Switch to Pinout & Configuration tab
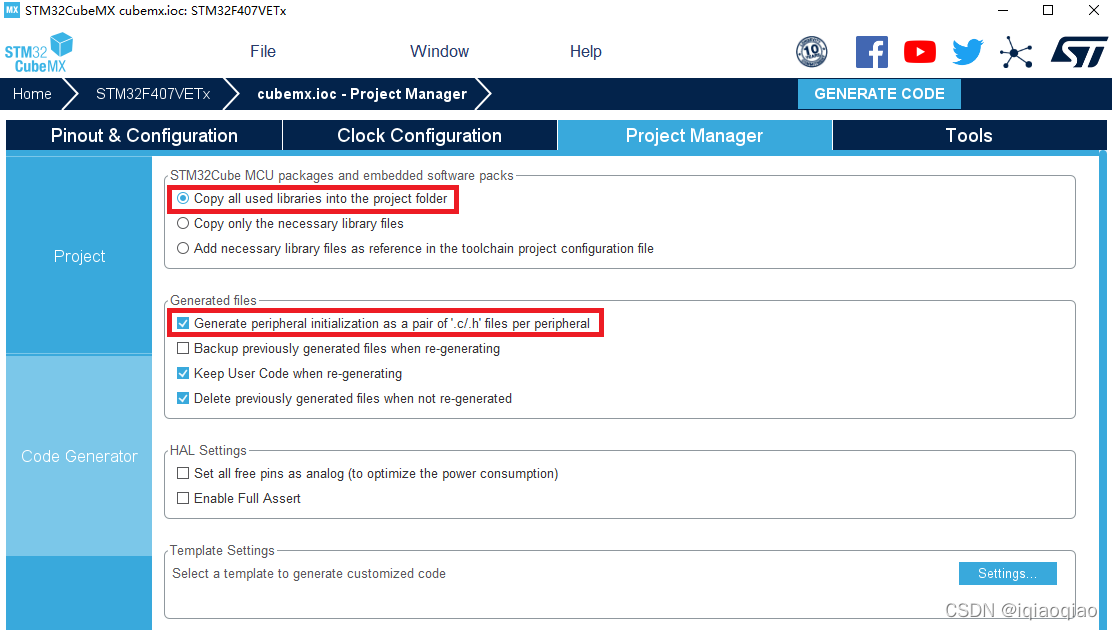Viewport: 1112px width, 630px height. (x=144, y=136)
